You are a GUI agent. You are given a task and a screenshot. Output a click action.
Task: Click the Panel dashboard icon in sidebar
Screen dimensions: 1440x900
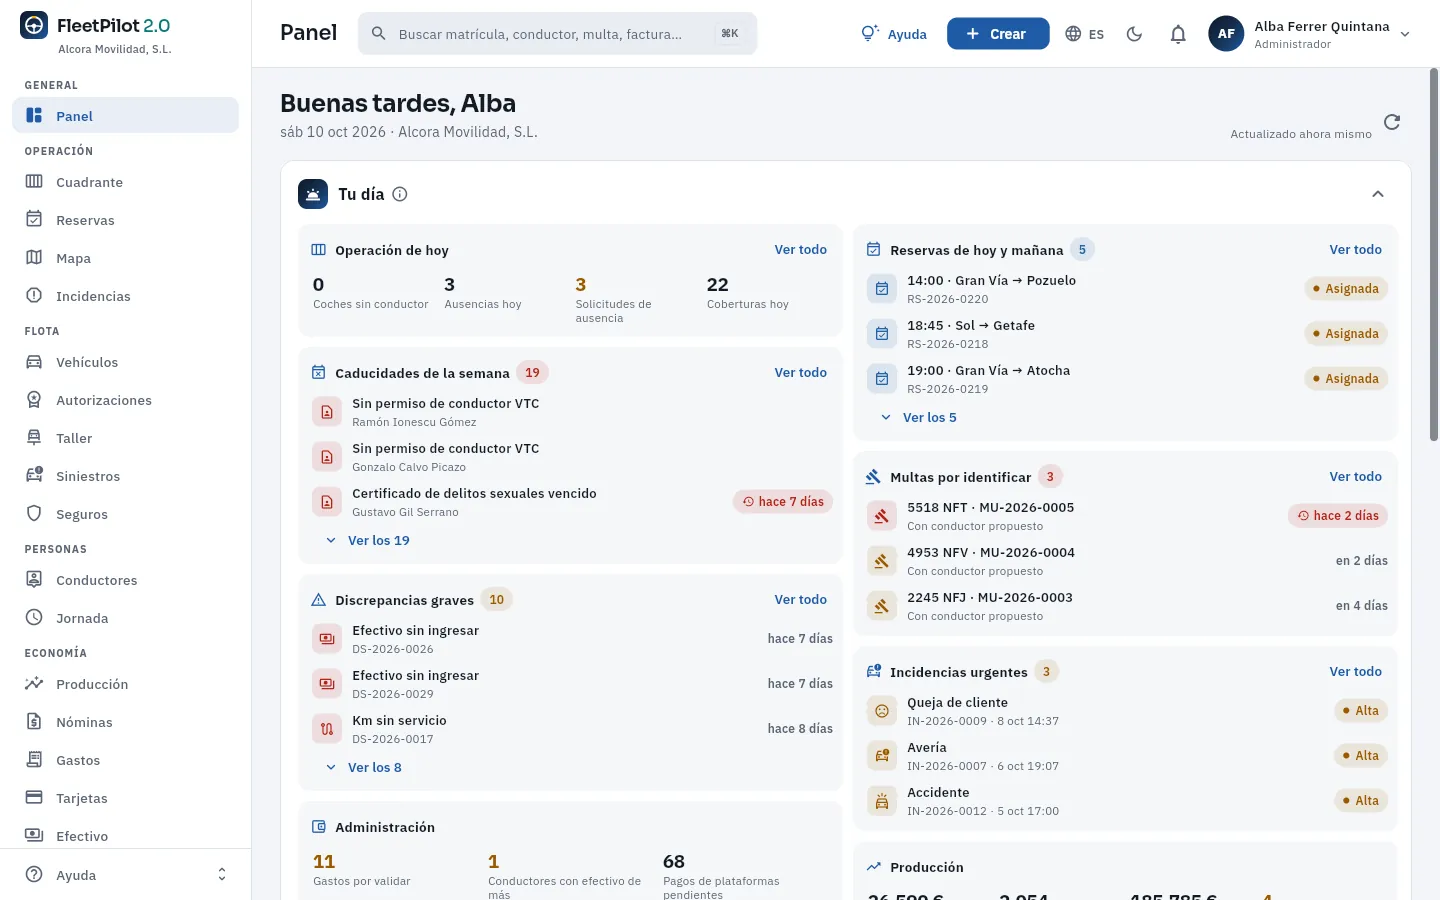(x=34, y=116)
